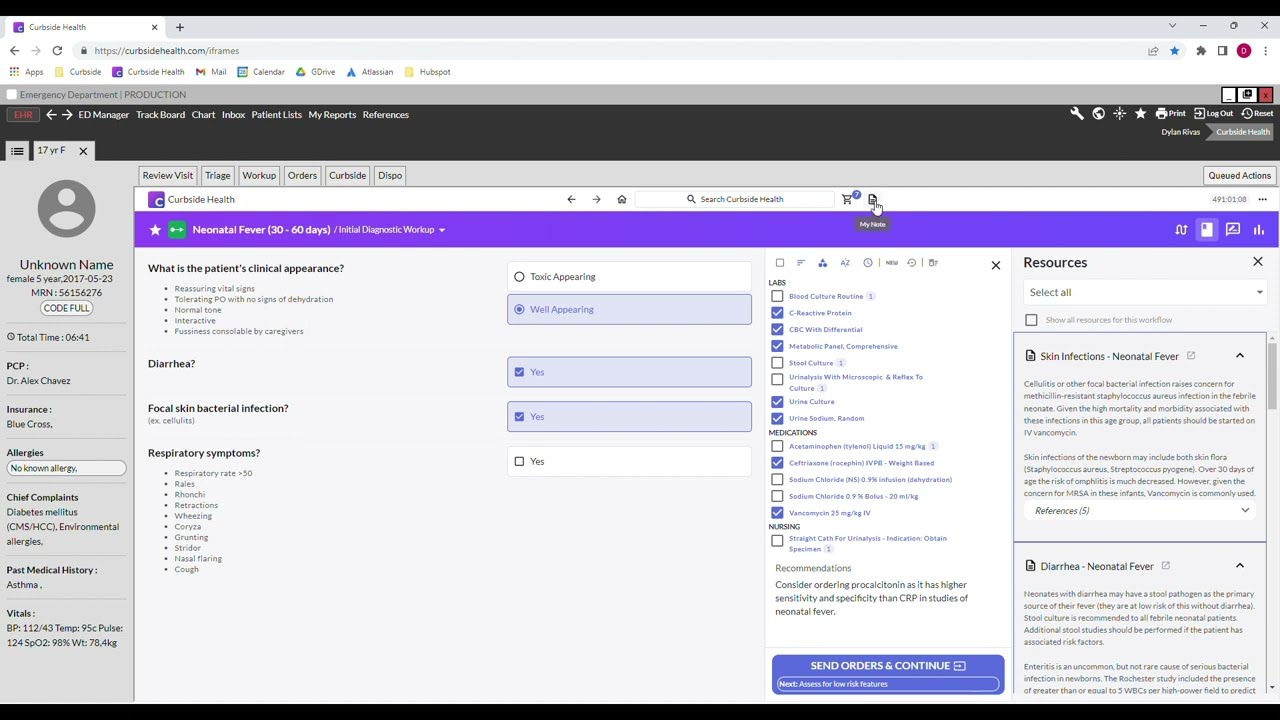Filter orders by clock time icon
The width and height of the screenshot is (1280, 720).
[868, 263]
